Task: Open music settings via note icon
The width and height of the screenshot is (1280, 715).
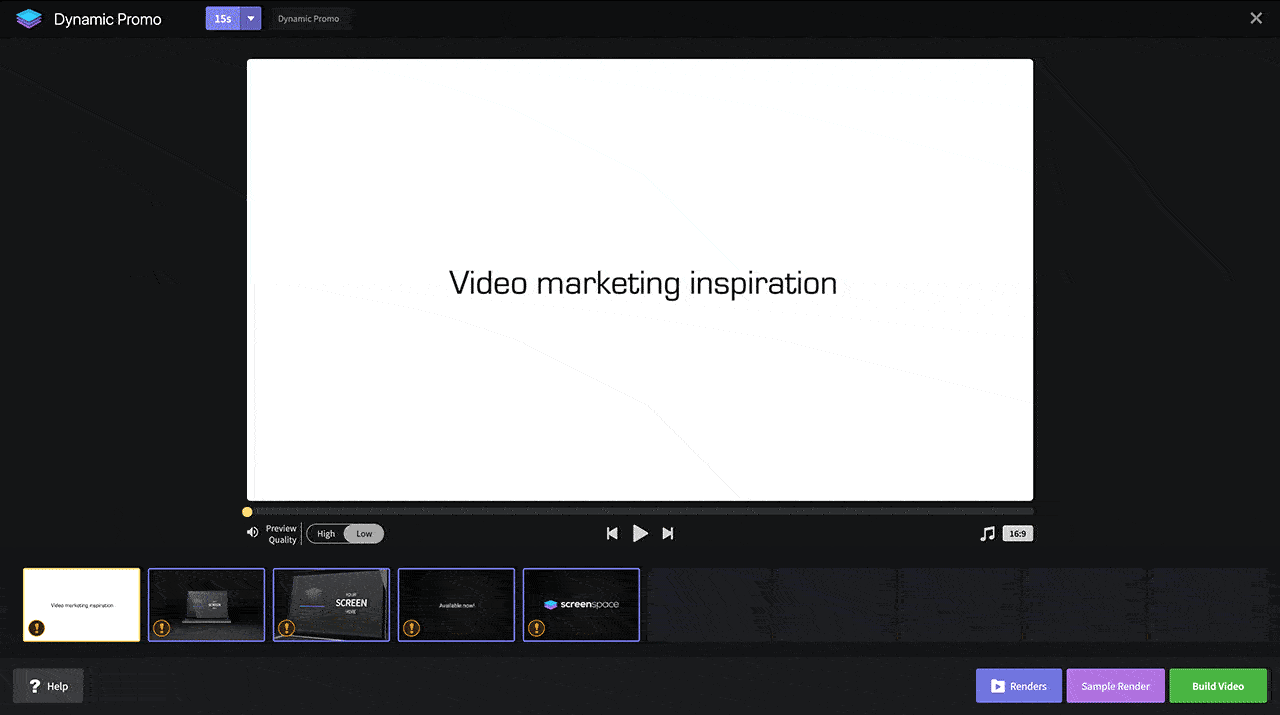Action: click(987, 534)
